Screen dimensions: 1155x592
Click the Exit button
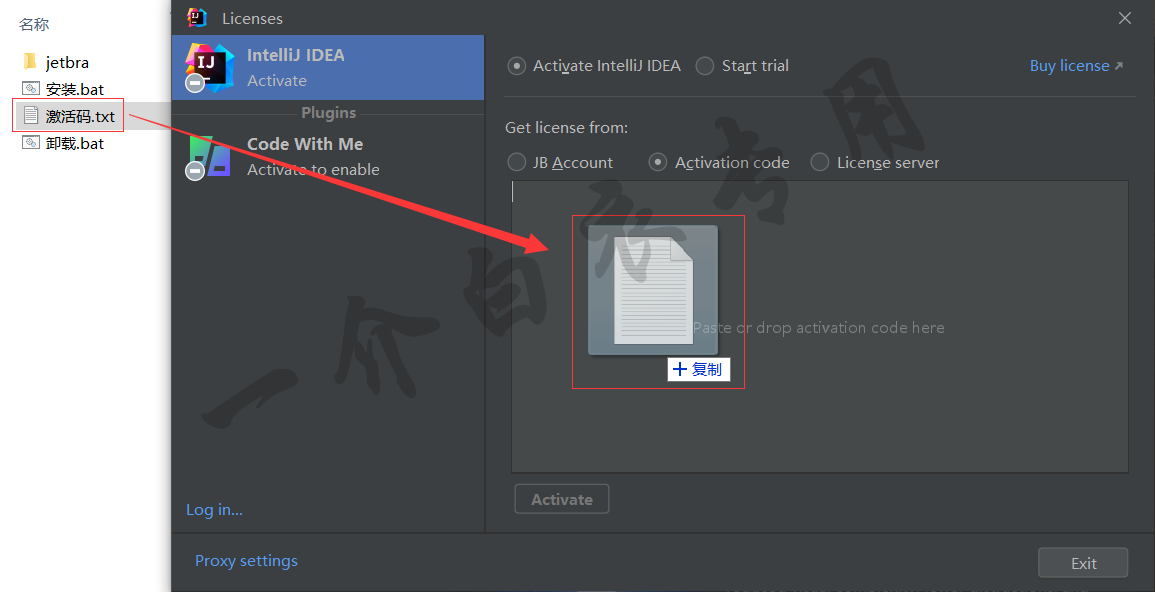click(x=1083, y=563)
